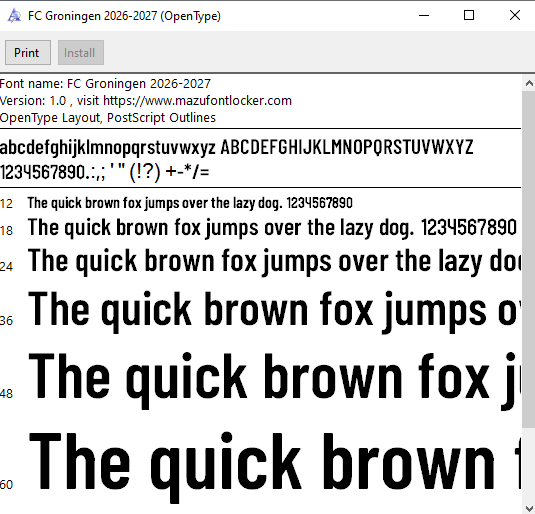Viewport: 535px width, 514px height.
Task: Click the Font name line of text
Action: pyautogui.click(x=105, y=84)
